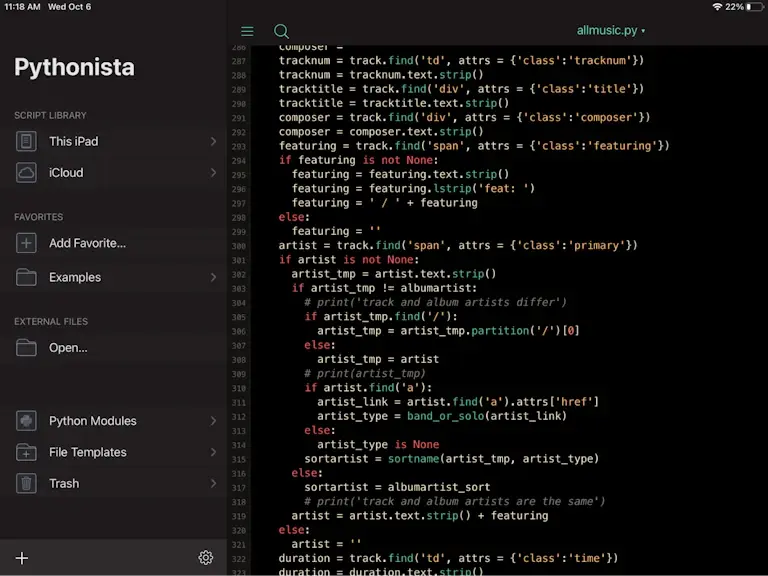This screenshot has height=576, width=768.
Task: Click the sortname(artist_tmp, artist_type) line
Action: (x=452, y=459)
